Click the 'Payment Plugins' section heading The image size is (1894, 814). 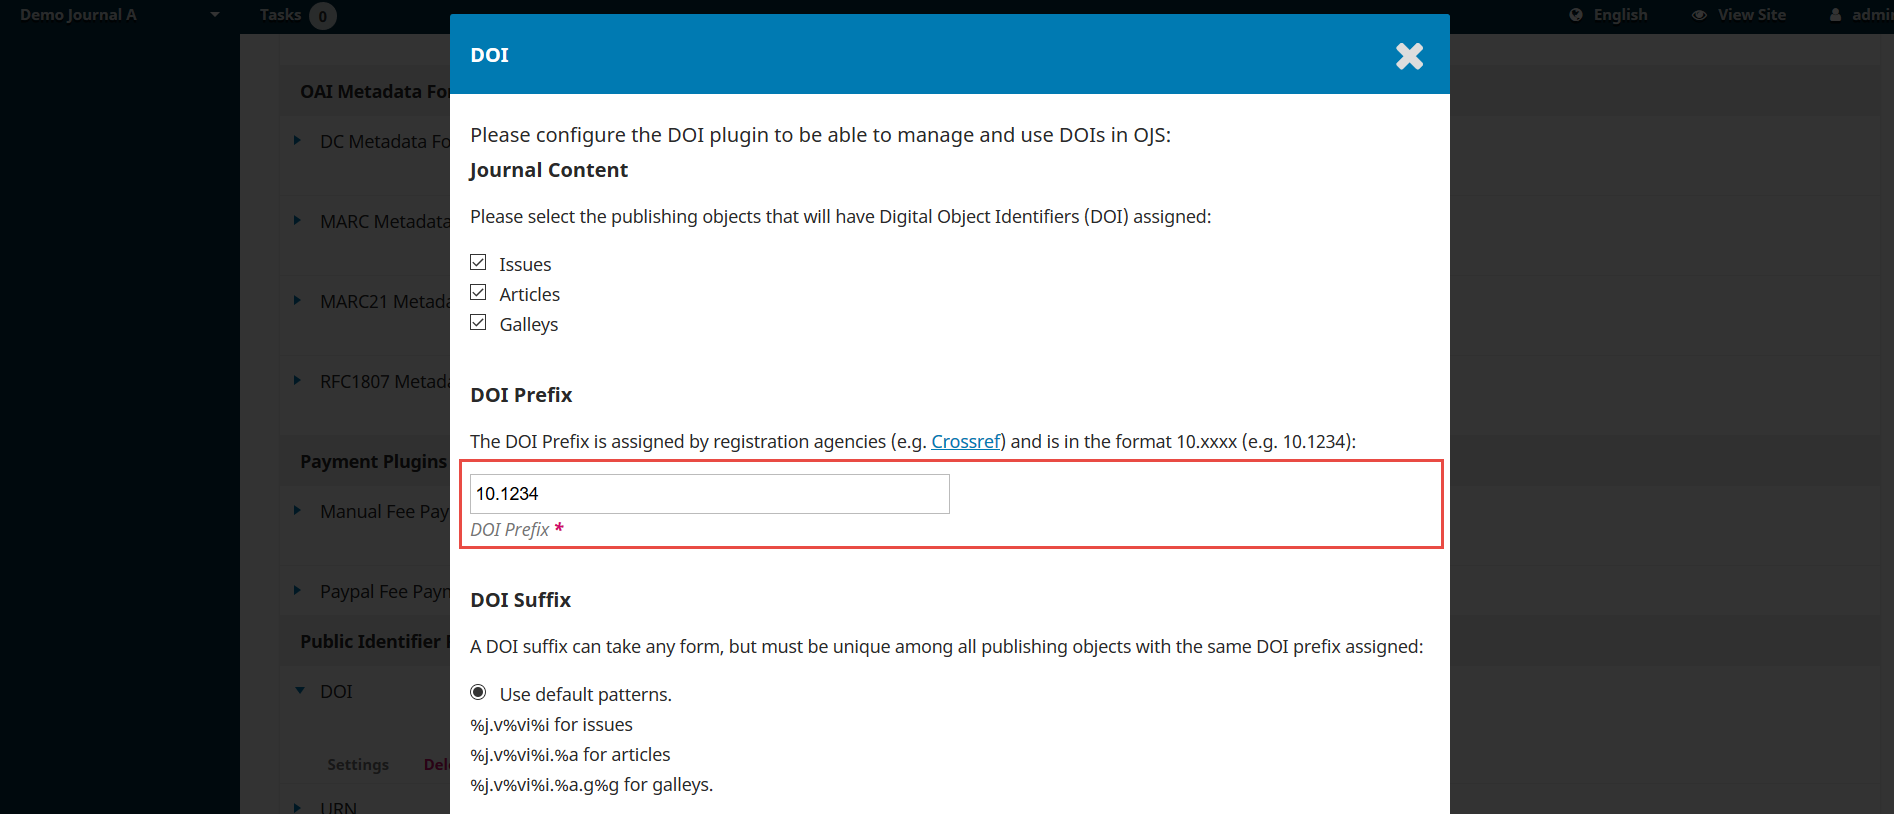(373, 461)
